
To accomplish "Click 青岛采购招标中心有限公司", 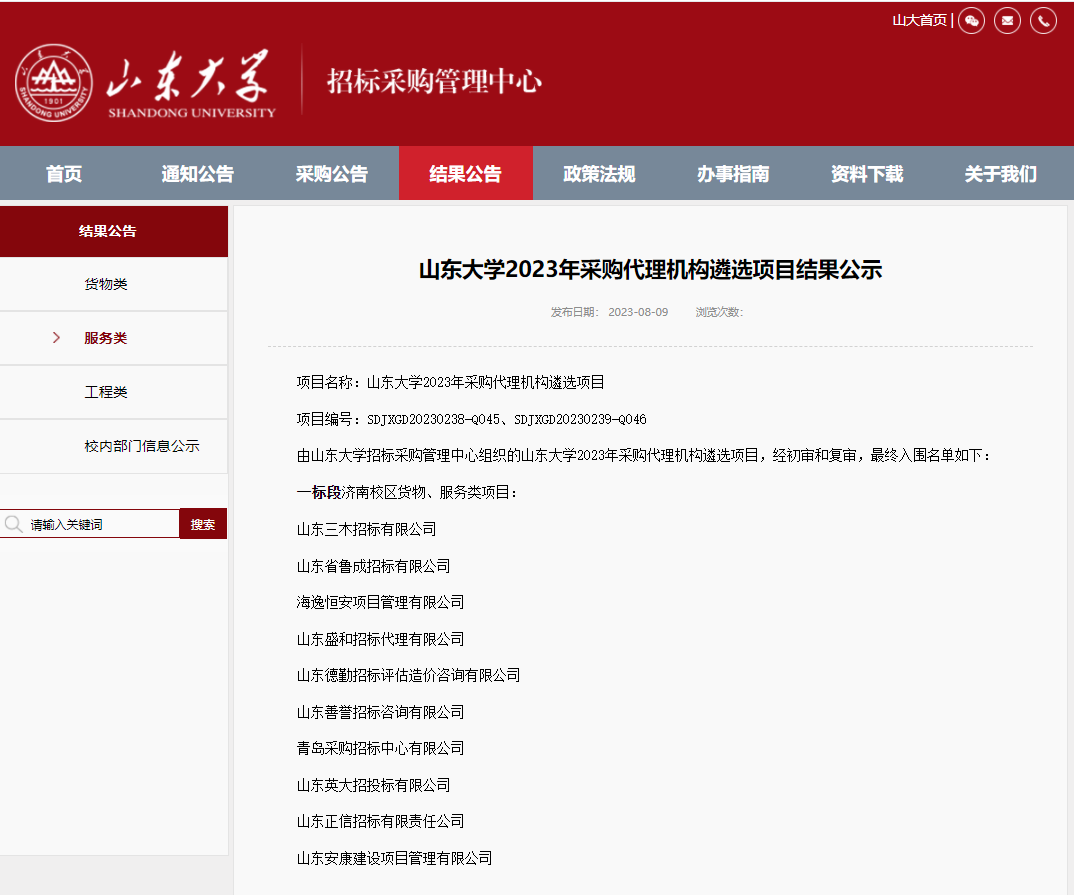I will tap(380, 748).
